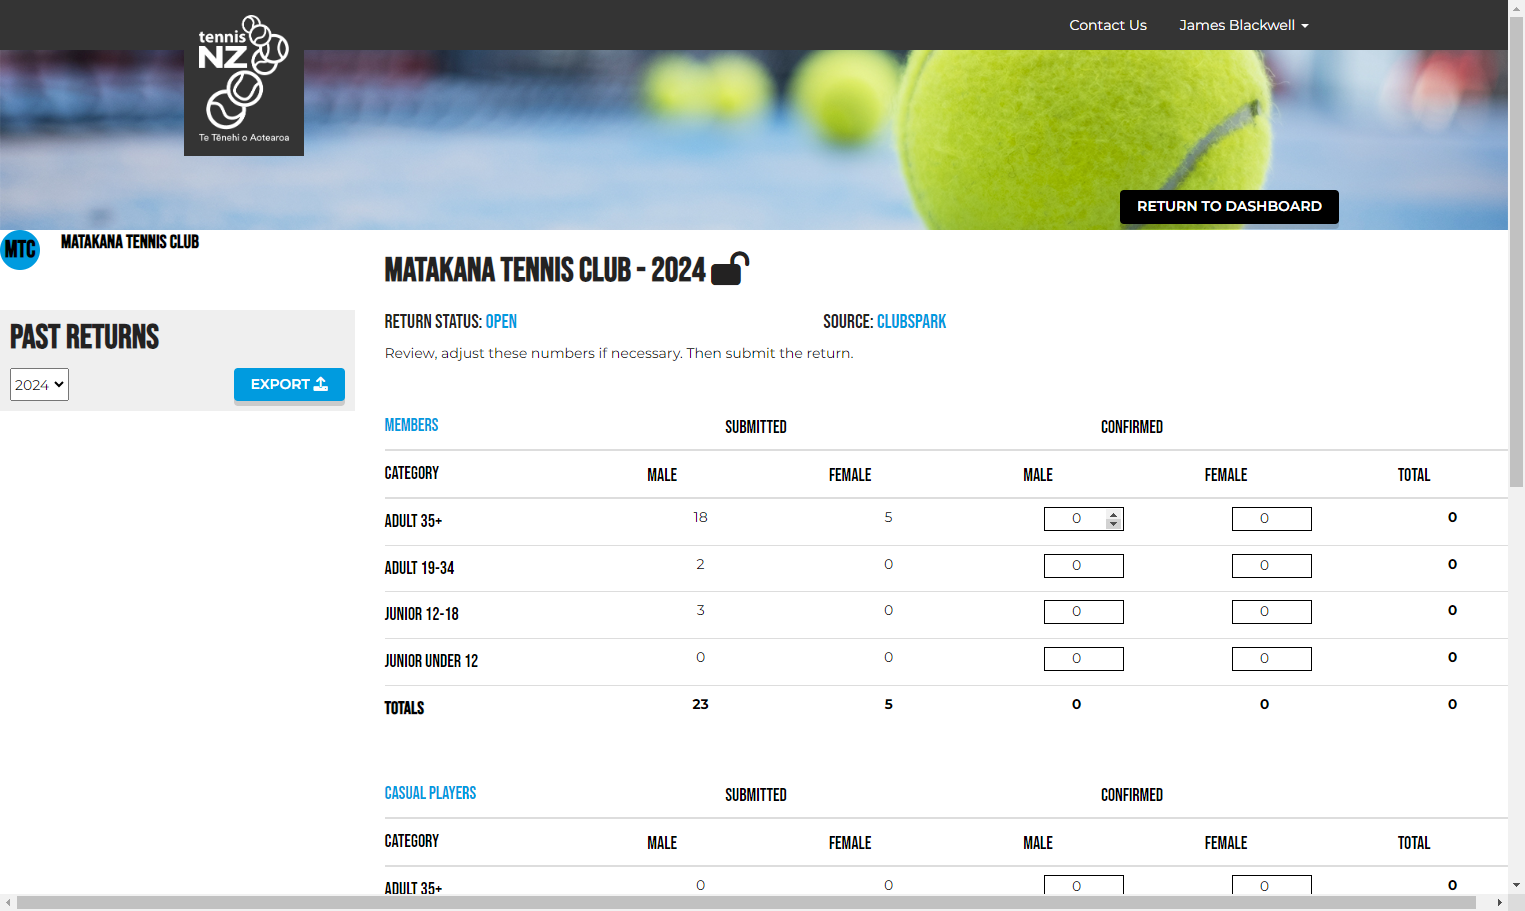Increment the Adult 35+ confirmed male stepper
The image size is (1525, 911).
point(1113,514)
